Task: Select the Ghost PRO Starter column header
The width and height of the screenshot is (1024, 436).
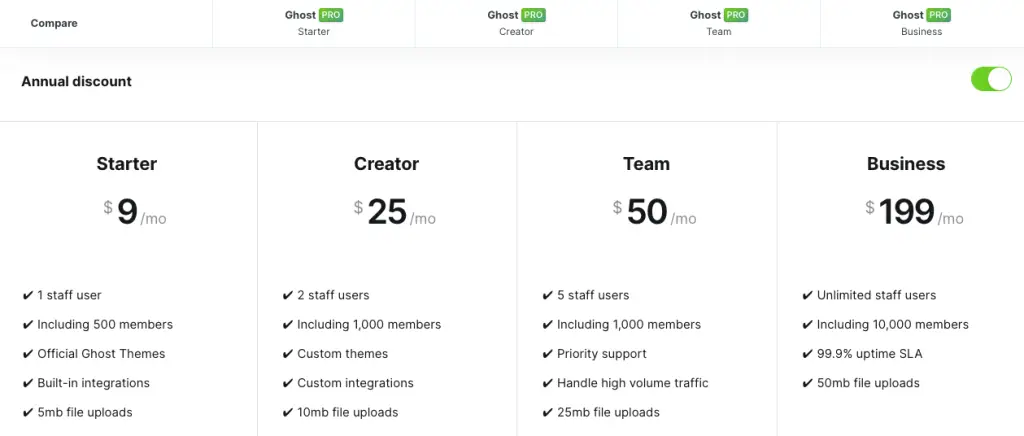Action: pos(313,23)
